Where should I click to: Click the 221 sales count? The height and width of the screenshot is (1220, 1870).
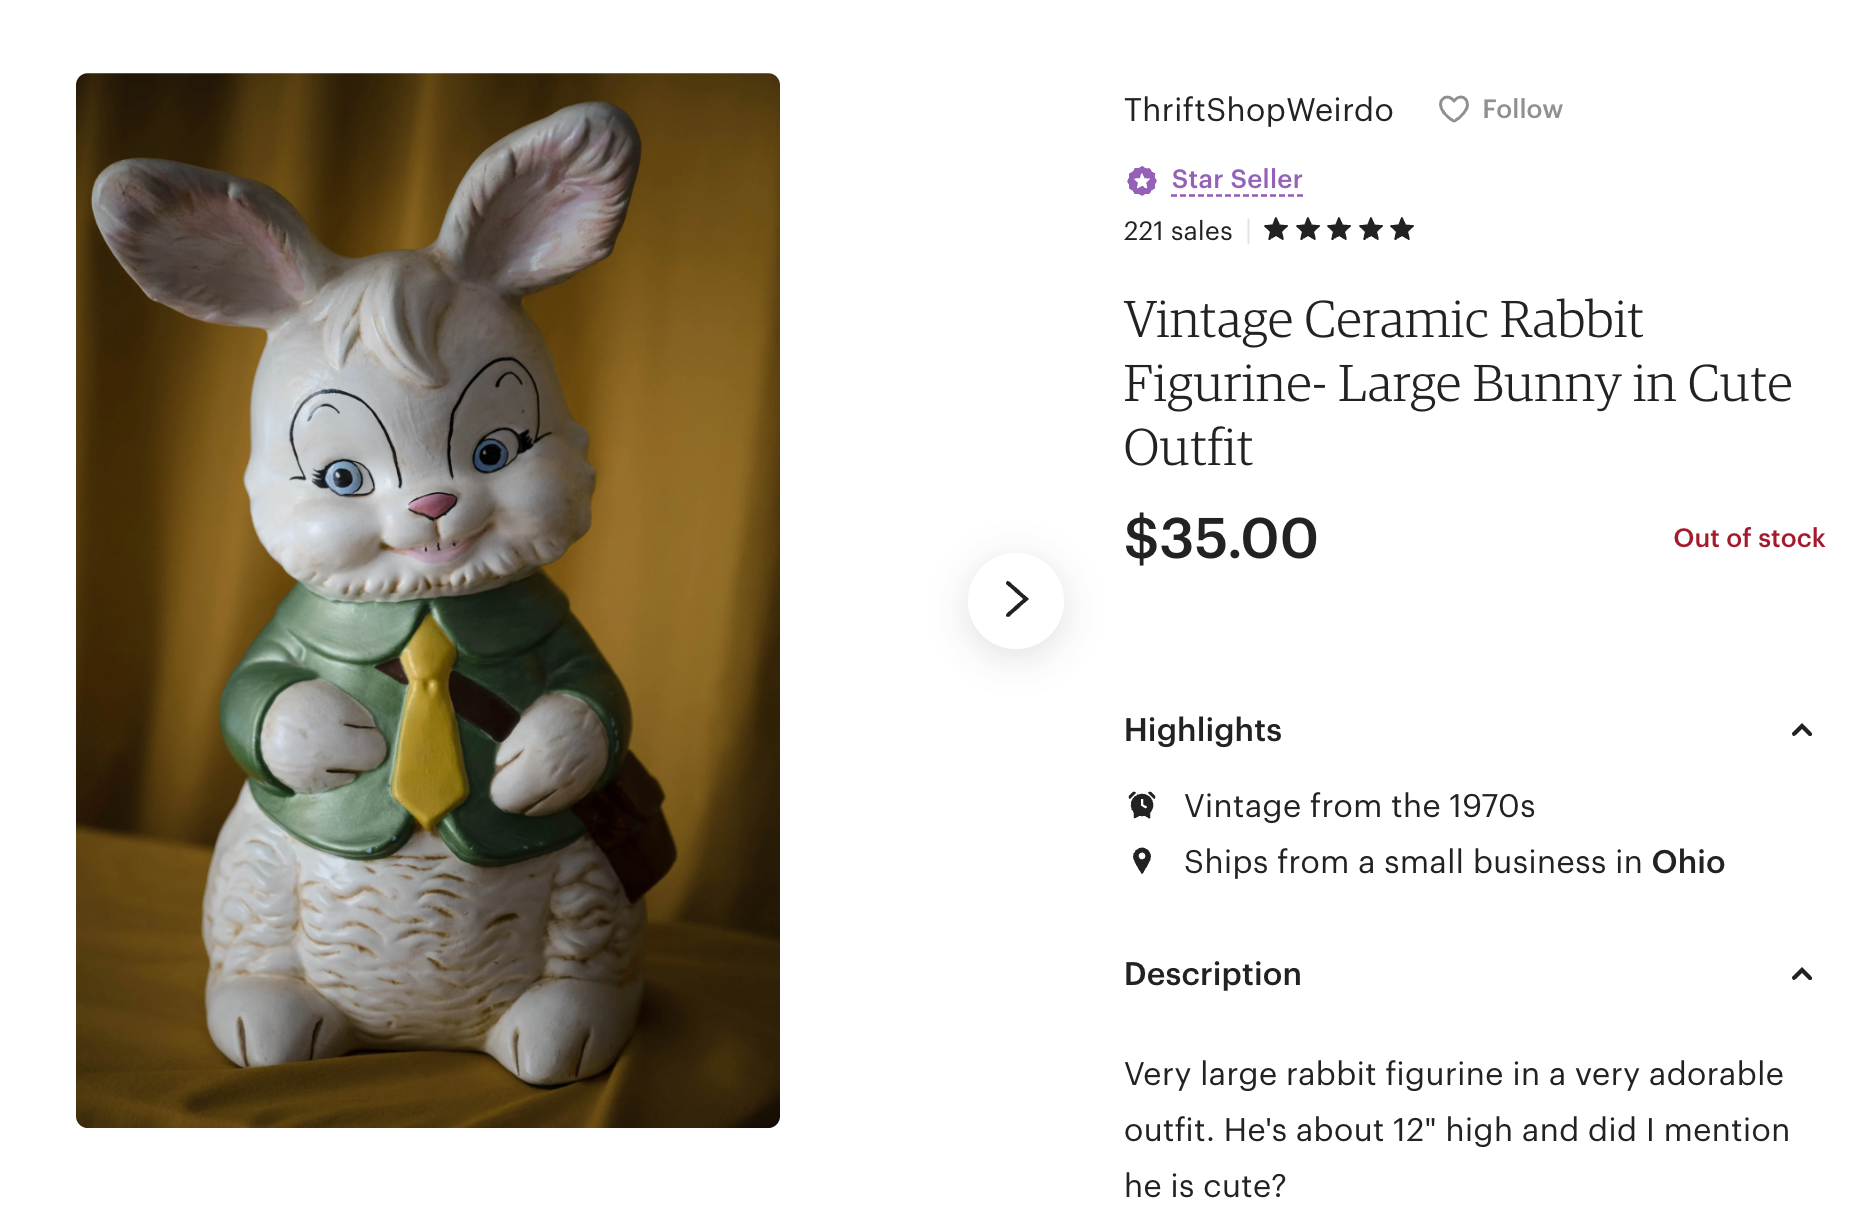coord(1177,231)
